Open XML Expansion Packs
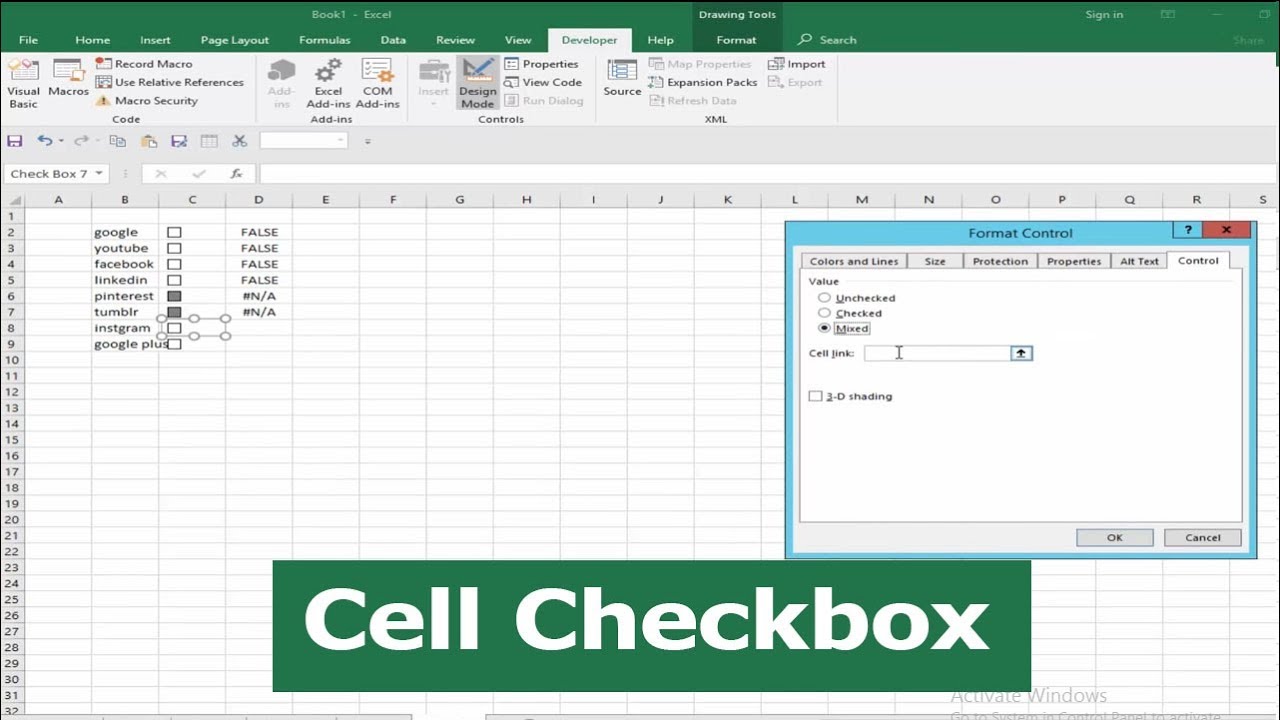The image size is (1280, 720). point(703,82)
